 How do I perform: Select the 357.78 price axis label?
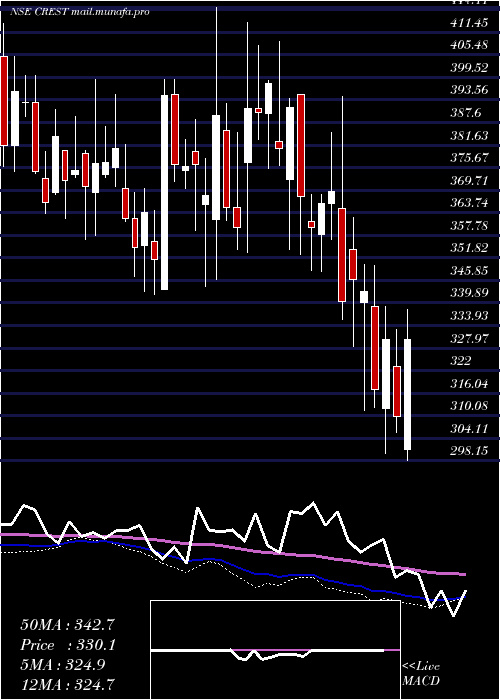[469, 226]
